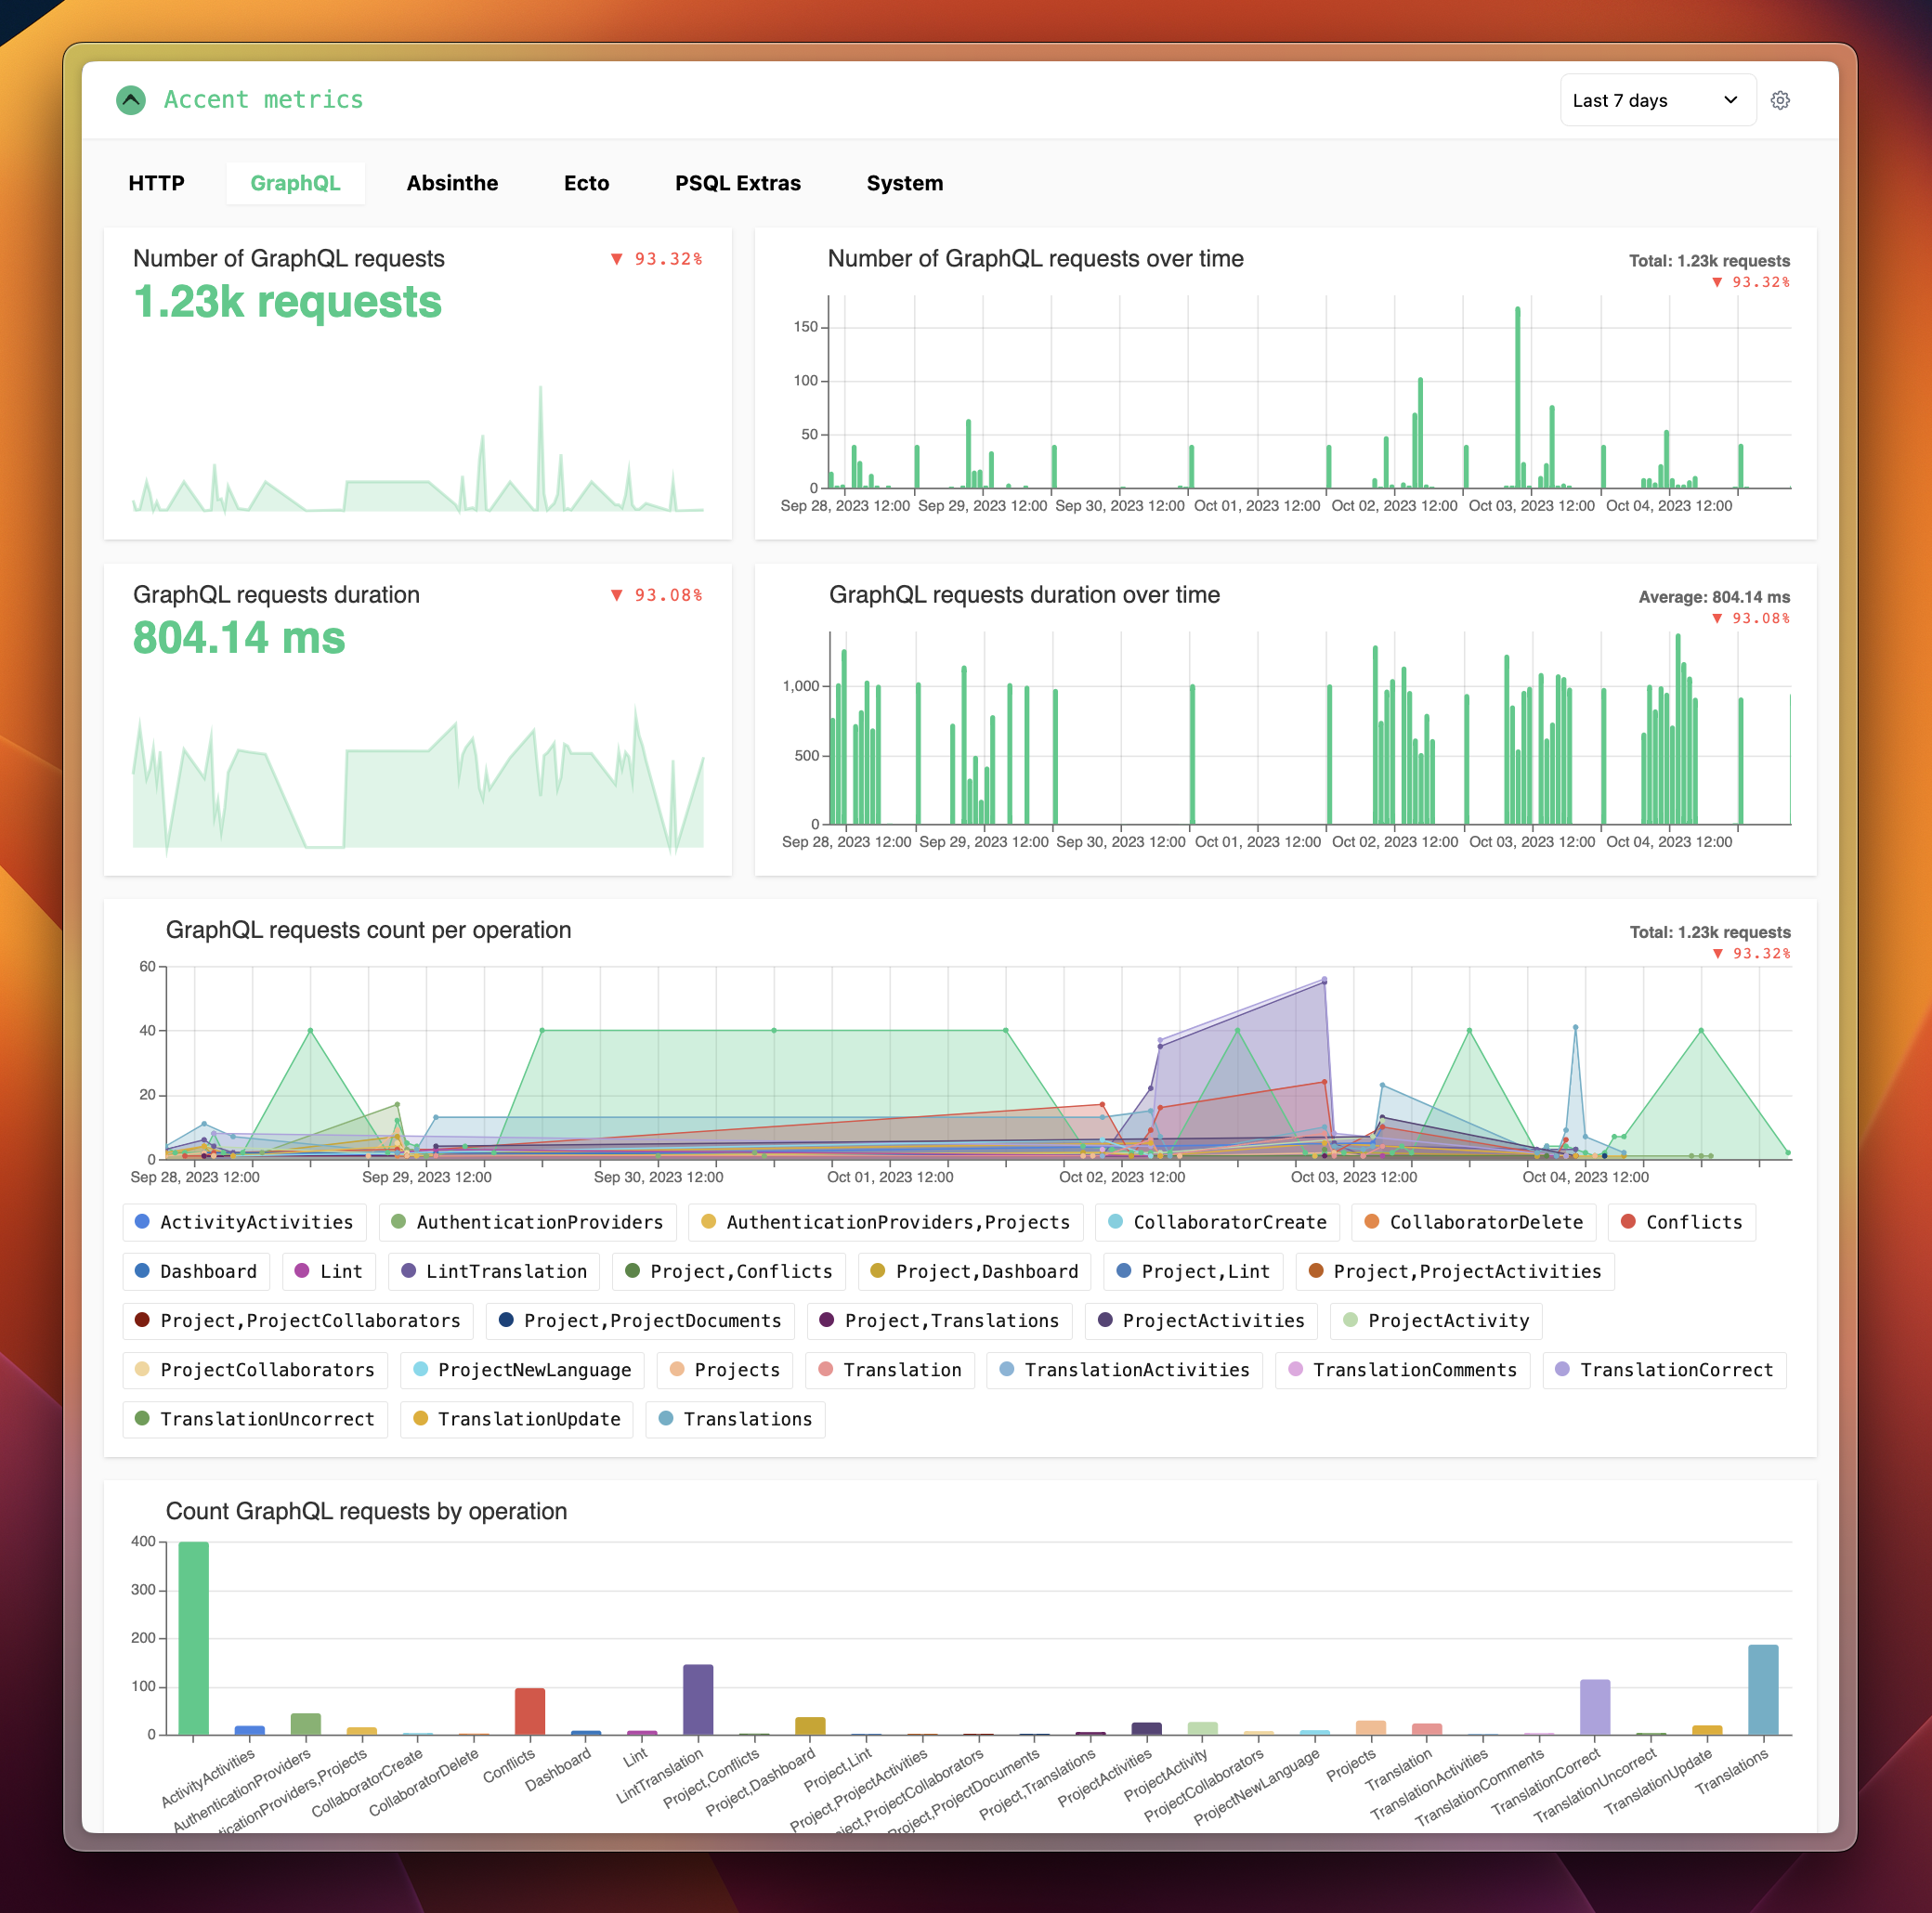The image size is (1932, 1913).
Task: Click the green dot beside AuthenticationProviders
Action: pos(398,1222)
